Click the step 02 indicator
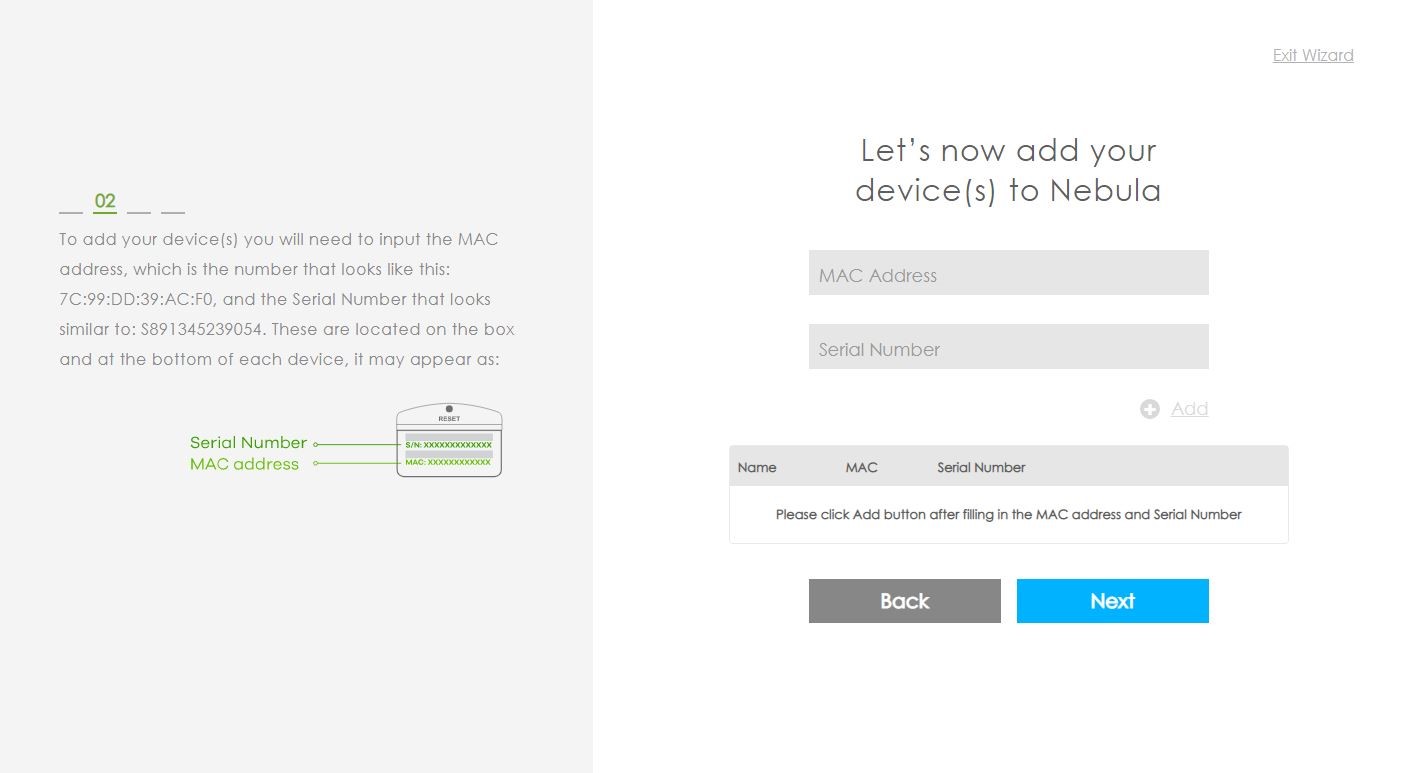 [105, 201]
